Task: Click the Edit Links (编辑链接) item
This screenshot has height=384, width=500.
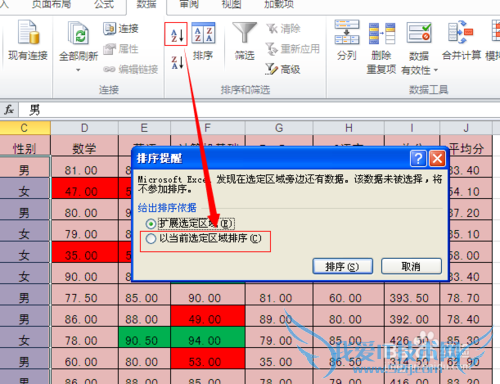Action: (x=130, y=69)
